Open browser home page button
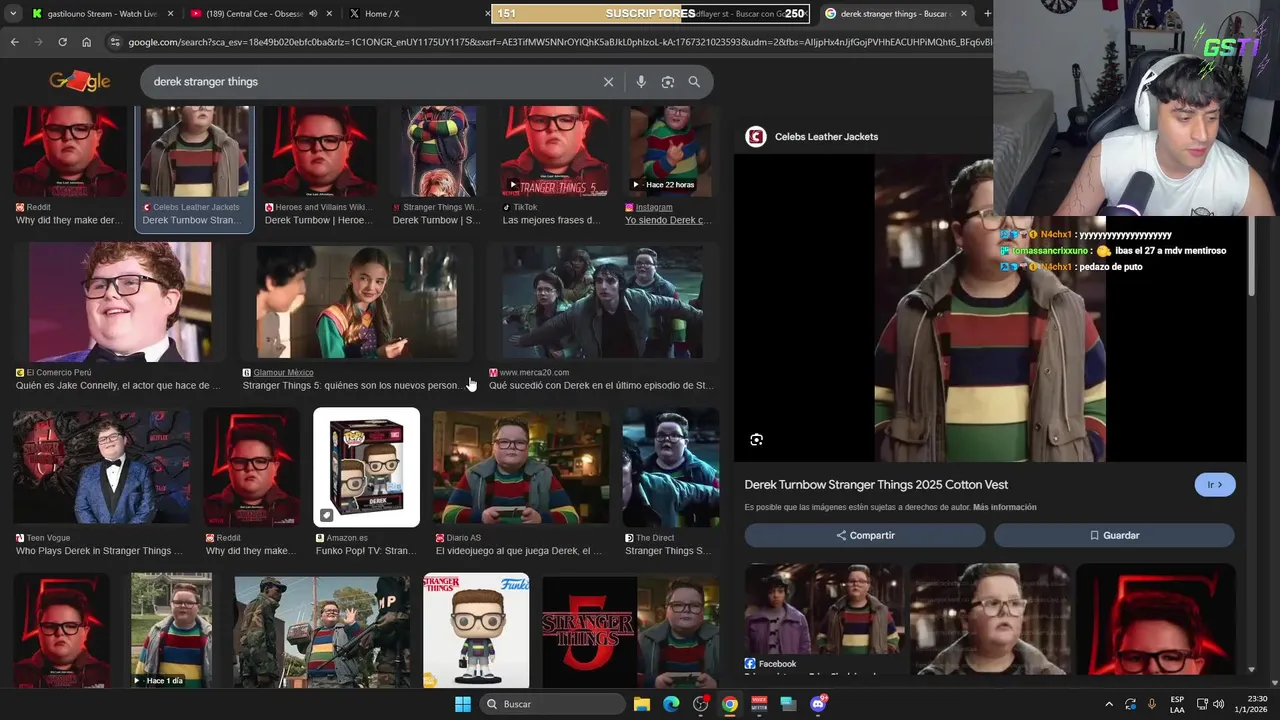Viewport: 1280px width, 720px height. tap(87, 42)
